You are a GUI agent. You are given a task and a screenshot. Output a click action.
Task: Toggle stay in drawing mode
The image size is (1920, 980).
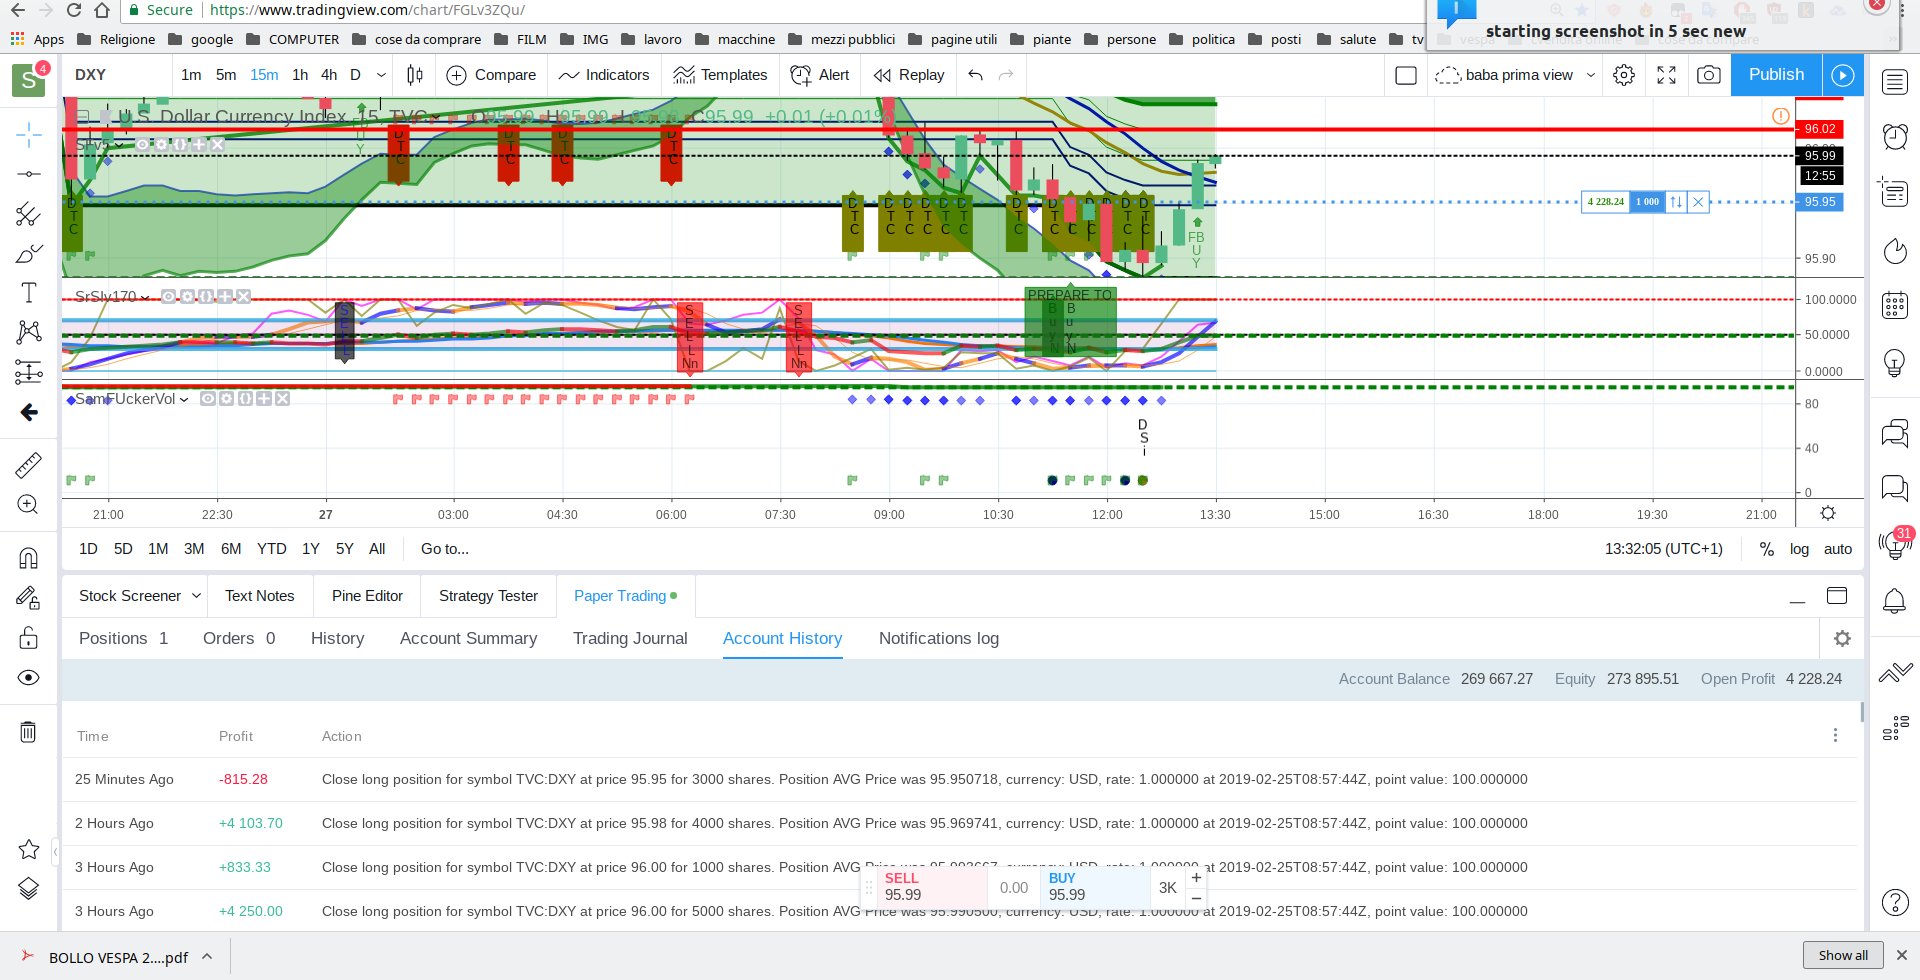(29, 598)
